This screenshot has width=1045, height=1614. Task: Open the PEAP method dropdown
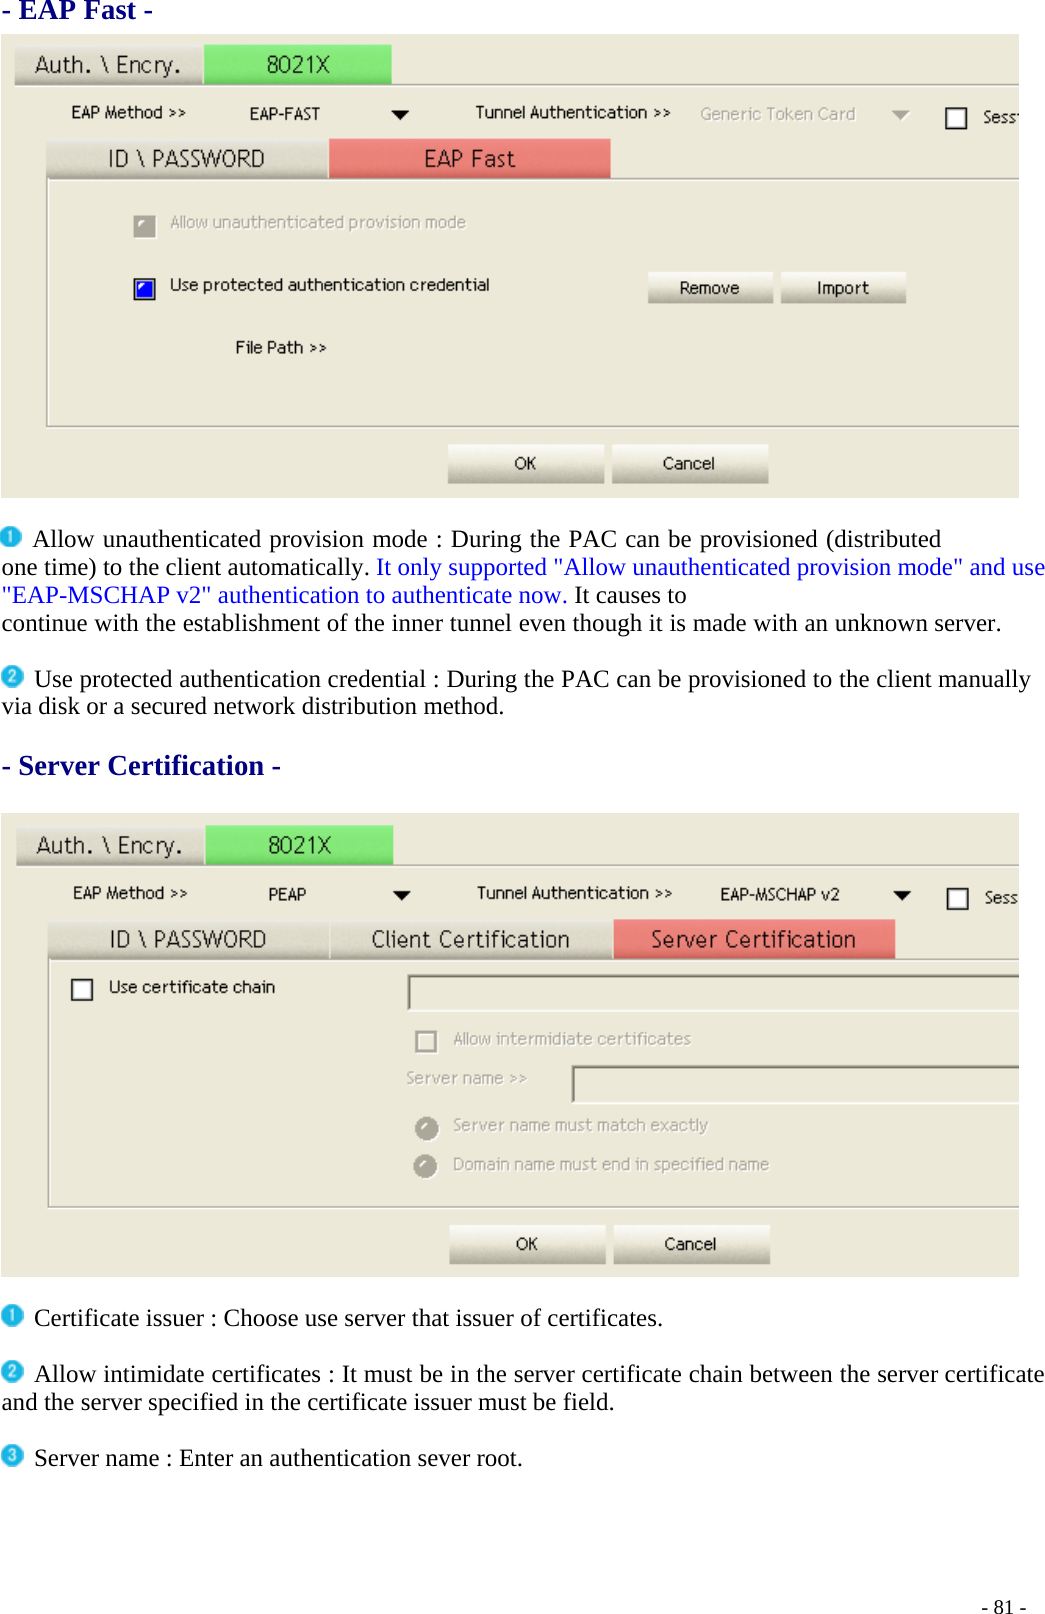pyautogui.click(x=401, y=895)
